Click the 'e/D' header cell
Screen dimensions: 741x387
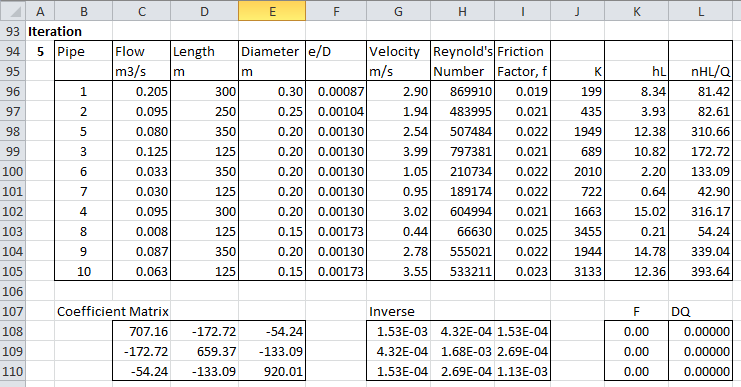[336, 51]
